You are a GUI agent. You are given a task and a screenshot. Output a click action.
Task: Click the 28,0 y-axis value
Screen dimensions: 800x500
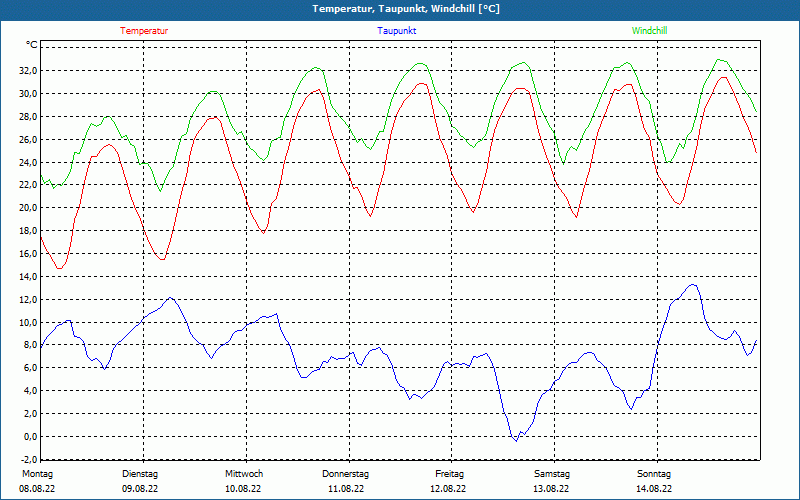pyautogui.click(x=28, y=116)
